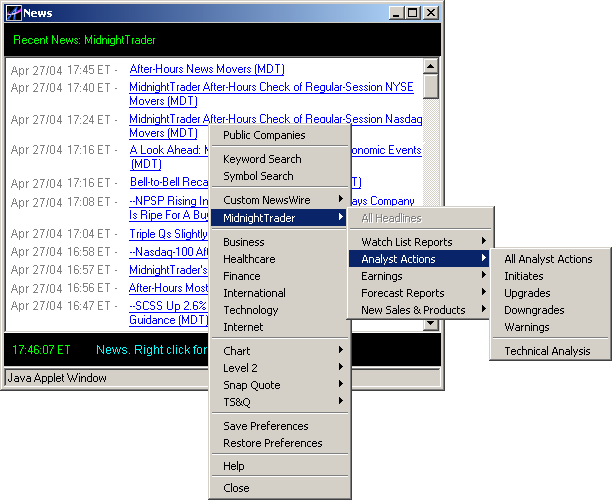This screenshot has height=500, width=612.
Task: Click the News window title bar icon
Action: point(13,13)
